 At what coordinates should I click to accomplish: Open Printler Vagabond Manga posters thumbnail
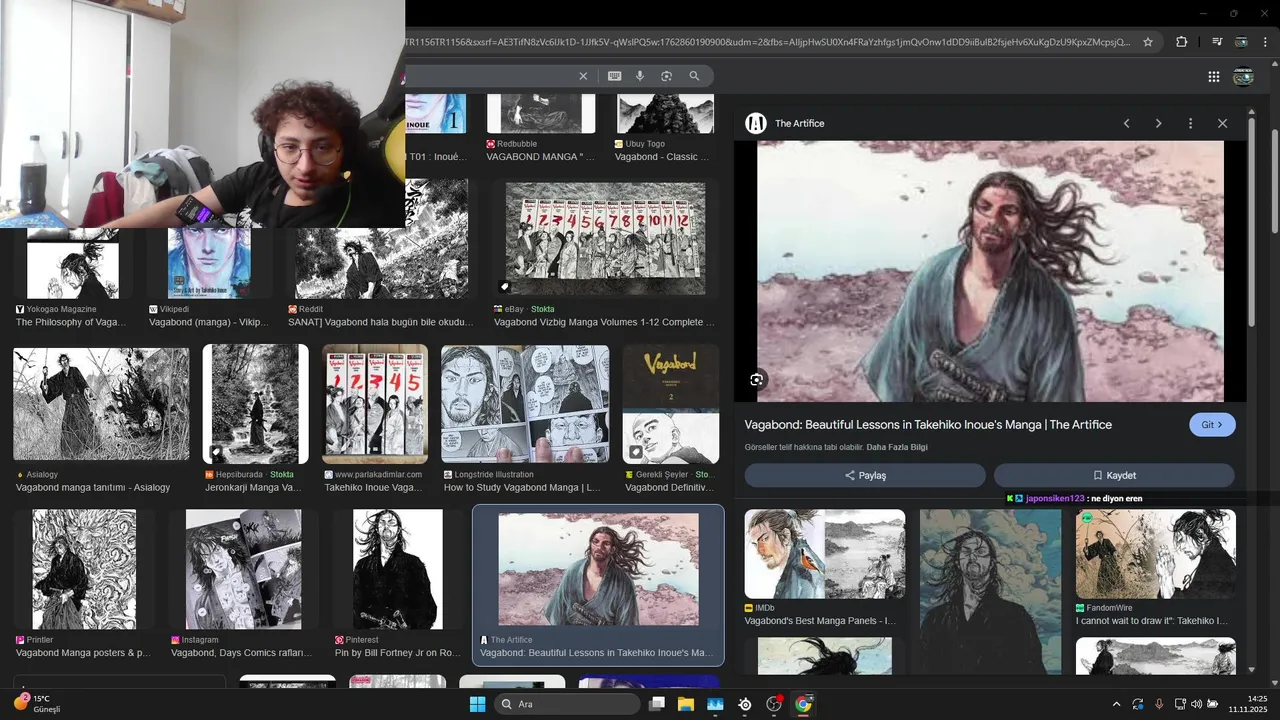84,569
